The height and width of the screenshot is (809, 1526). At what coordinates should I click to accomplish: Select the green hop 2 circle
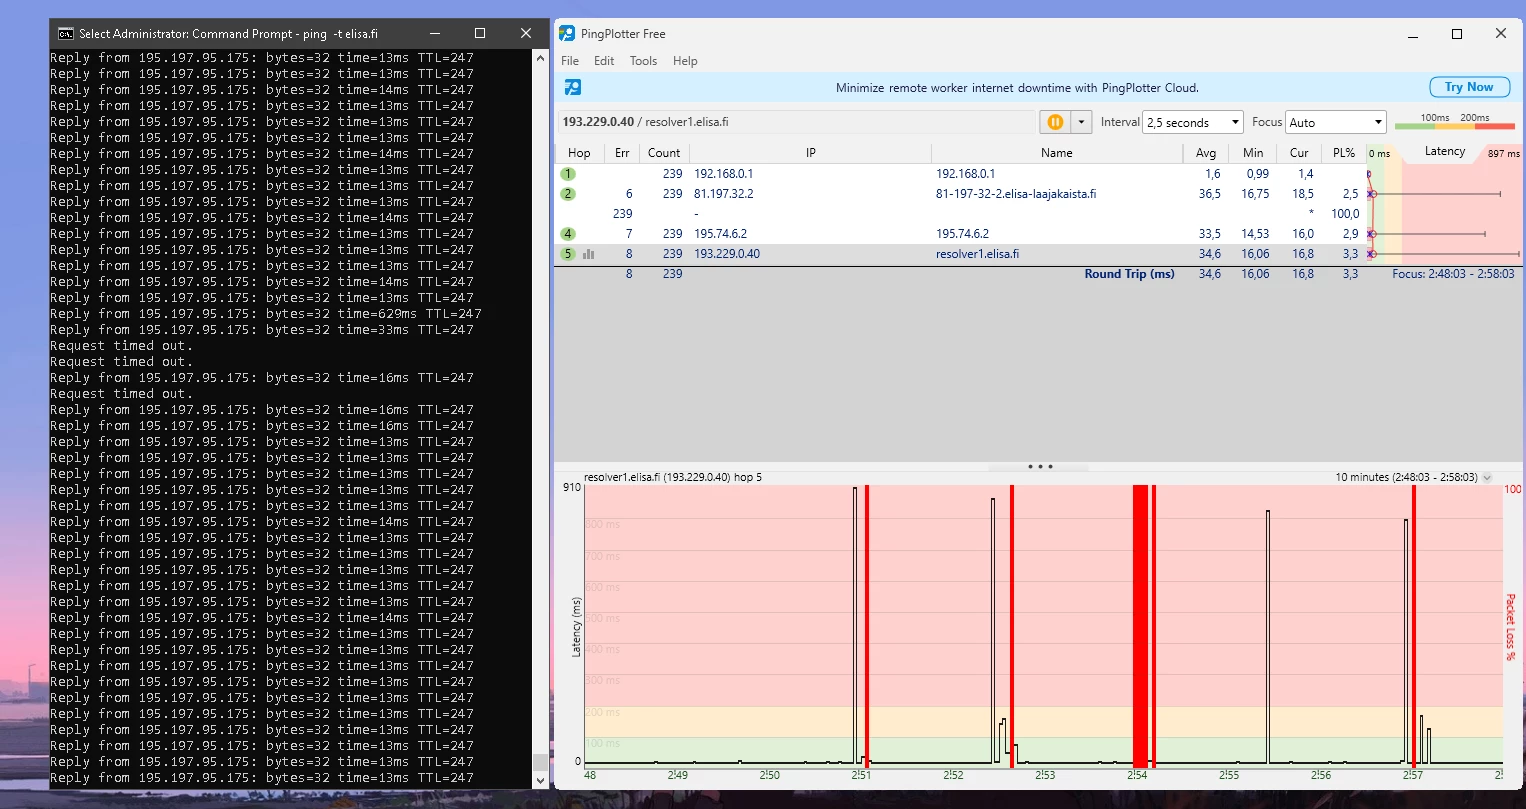point(568,194)
